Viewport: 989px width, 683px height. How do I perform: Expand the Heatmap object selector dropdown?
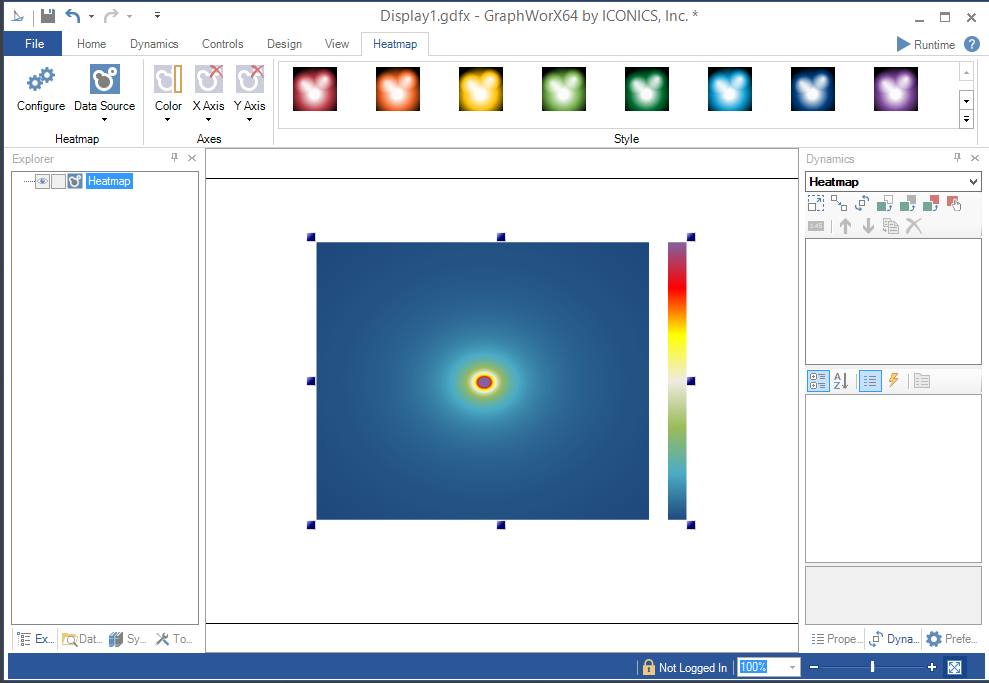tap(974, 182)
